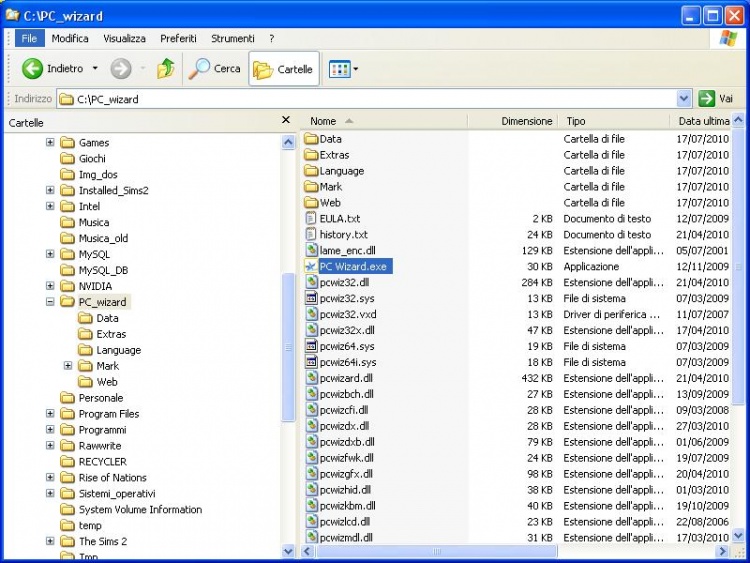This screenshot has width=750, height=563.
Task: Open the Visualizza menu
Action: [124, 38]
